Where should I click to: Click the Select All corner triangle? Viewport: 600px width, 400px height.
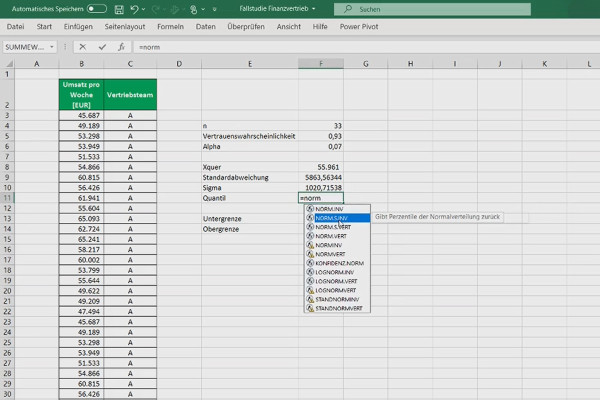point(10,64)
